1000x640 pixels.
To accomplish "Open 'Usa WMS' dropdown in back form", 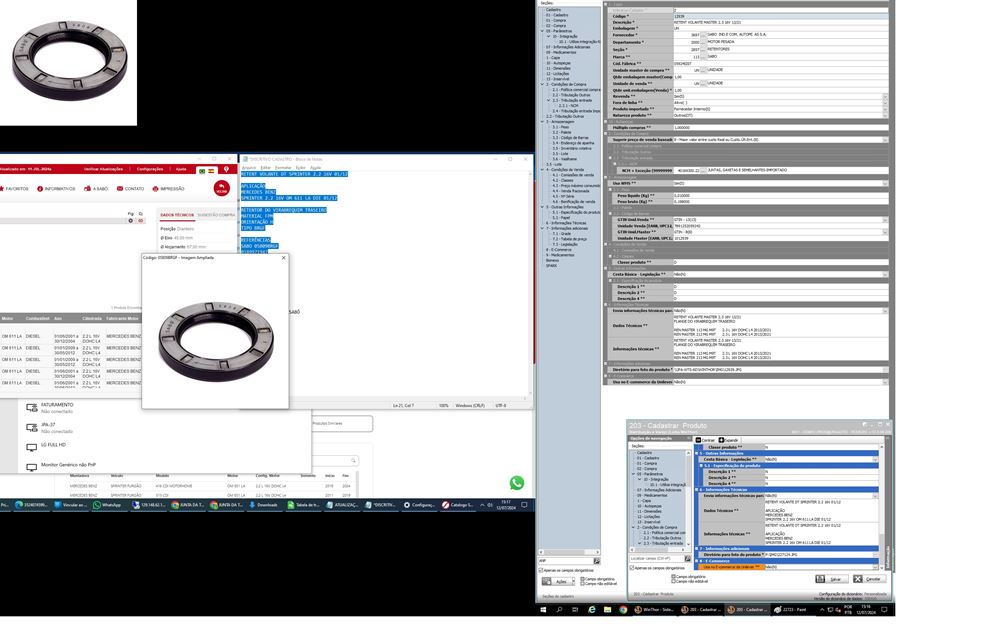I will [x=885, y=184].
